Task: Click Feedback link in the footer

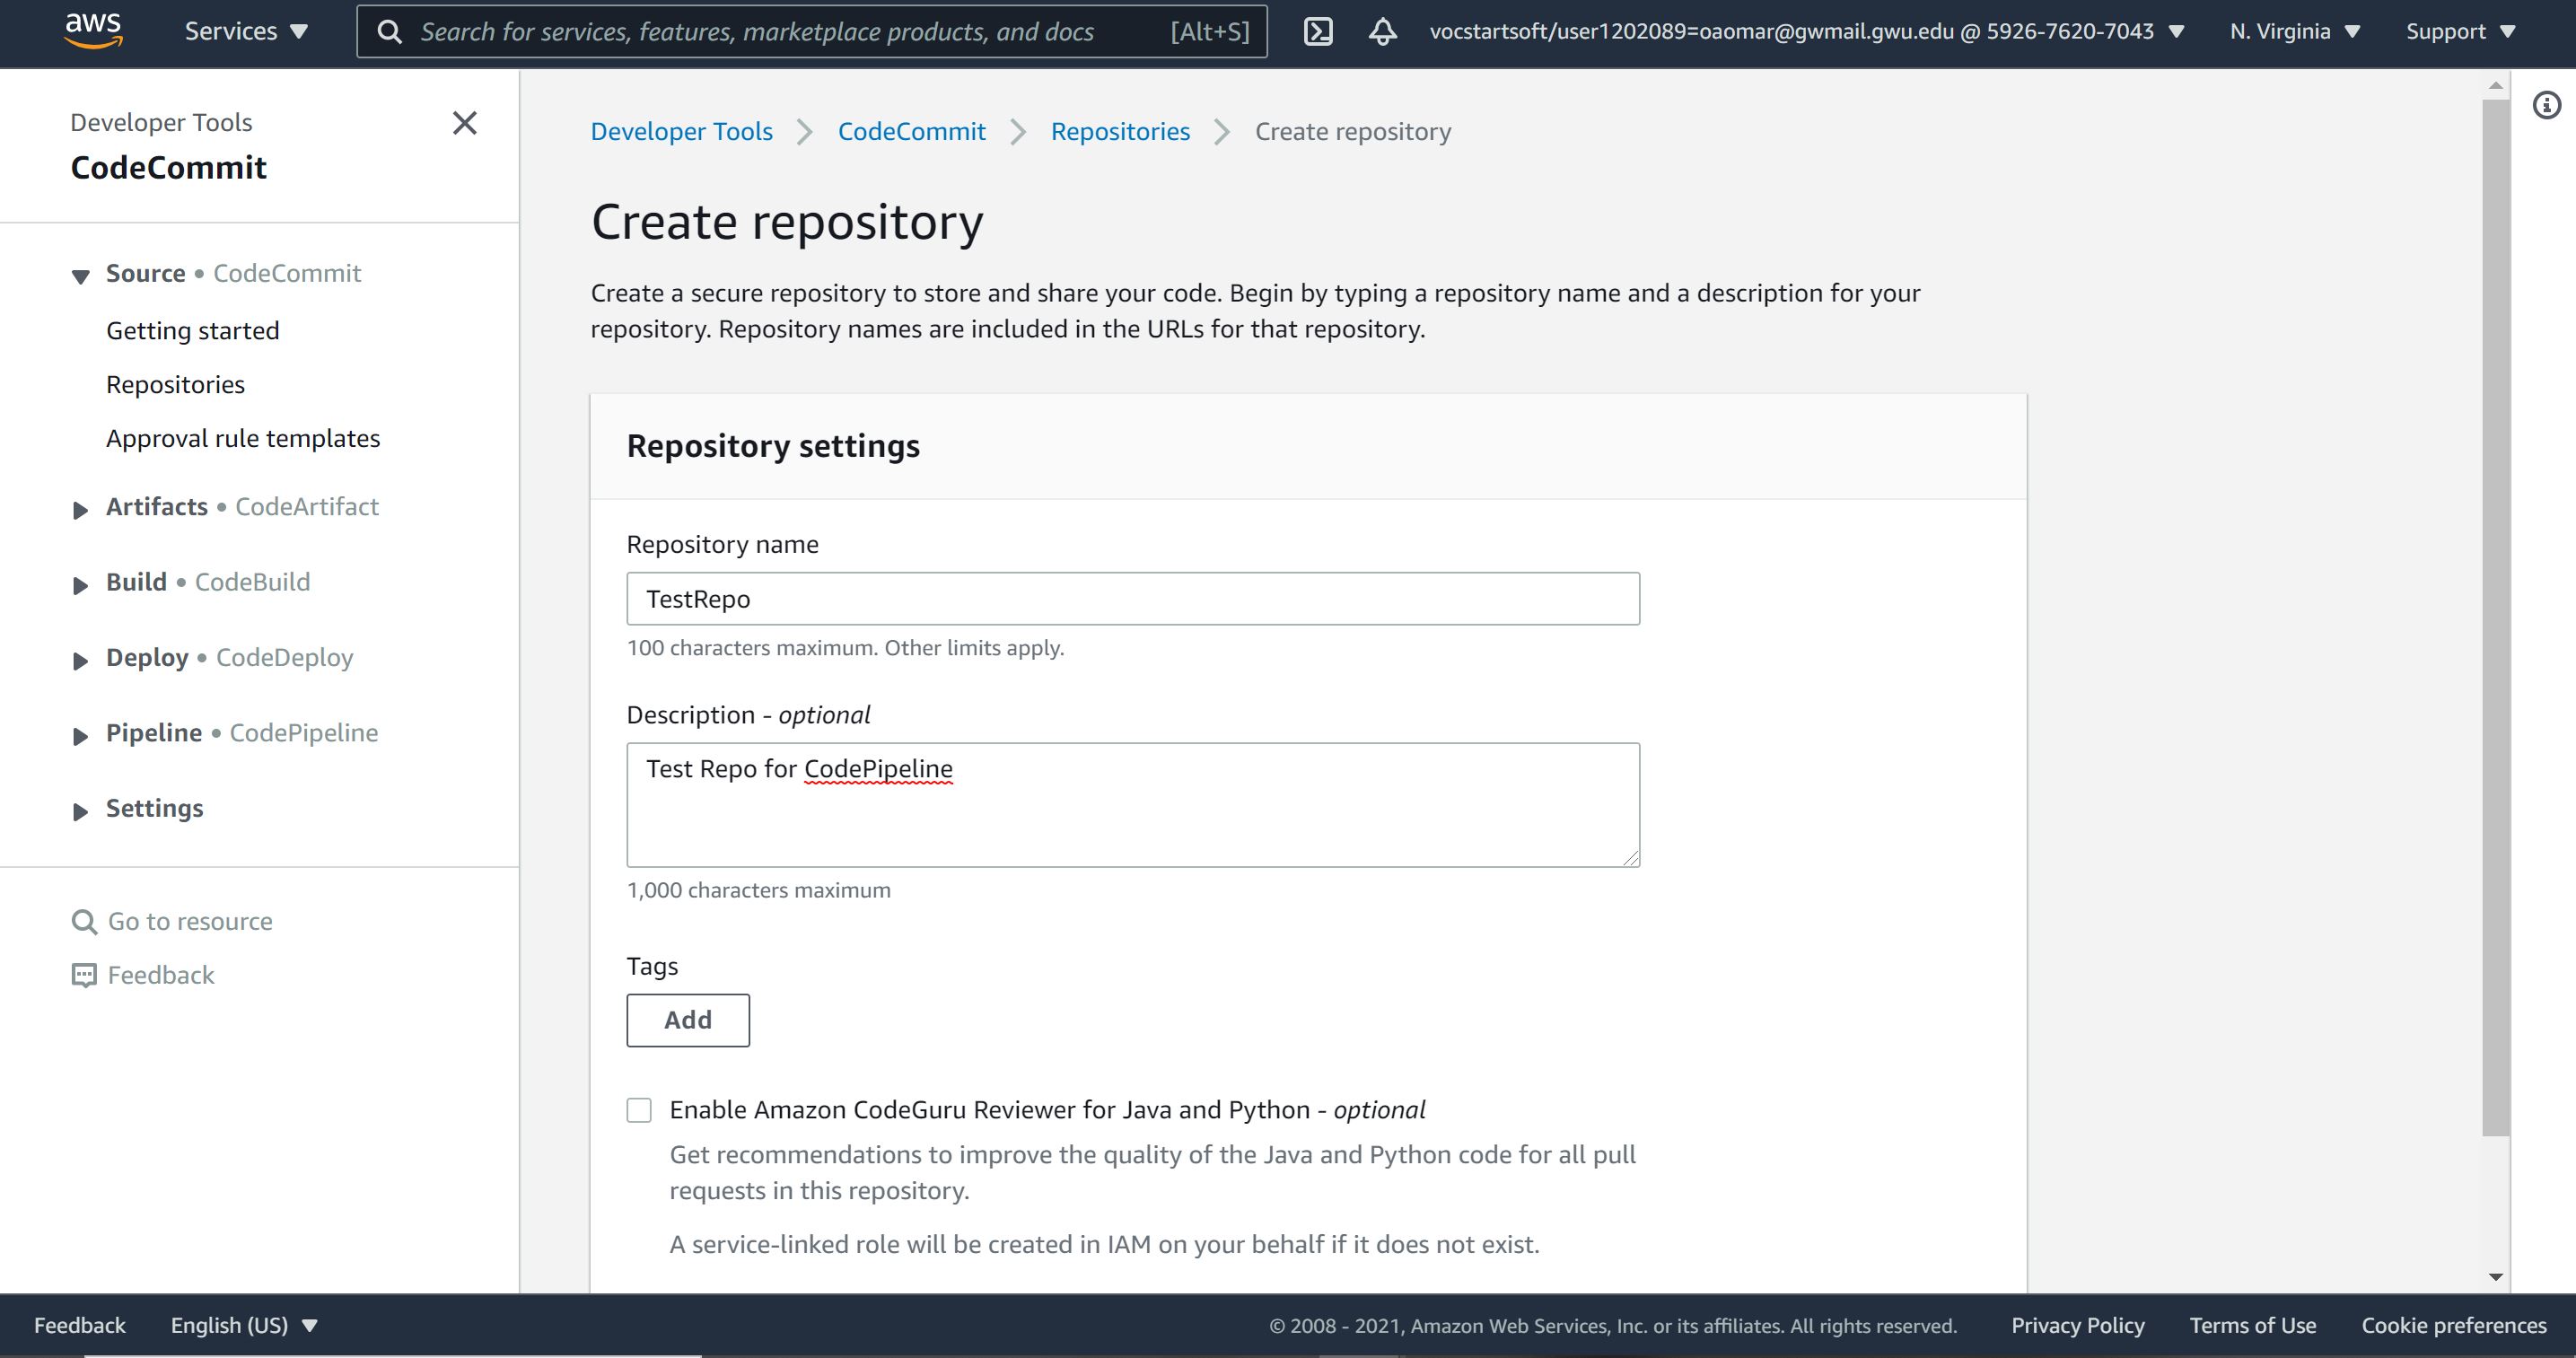Action: click(80, 1325)
